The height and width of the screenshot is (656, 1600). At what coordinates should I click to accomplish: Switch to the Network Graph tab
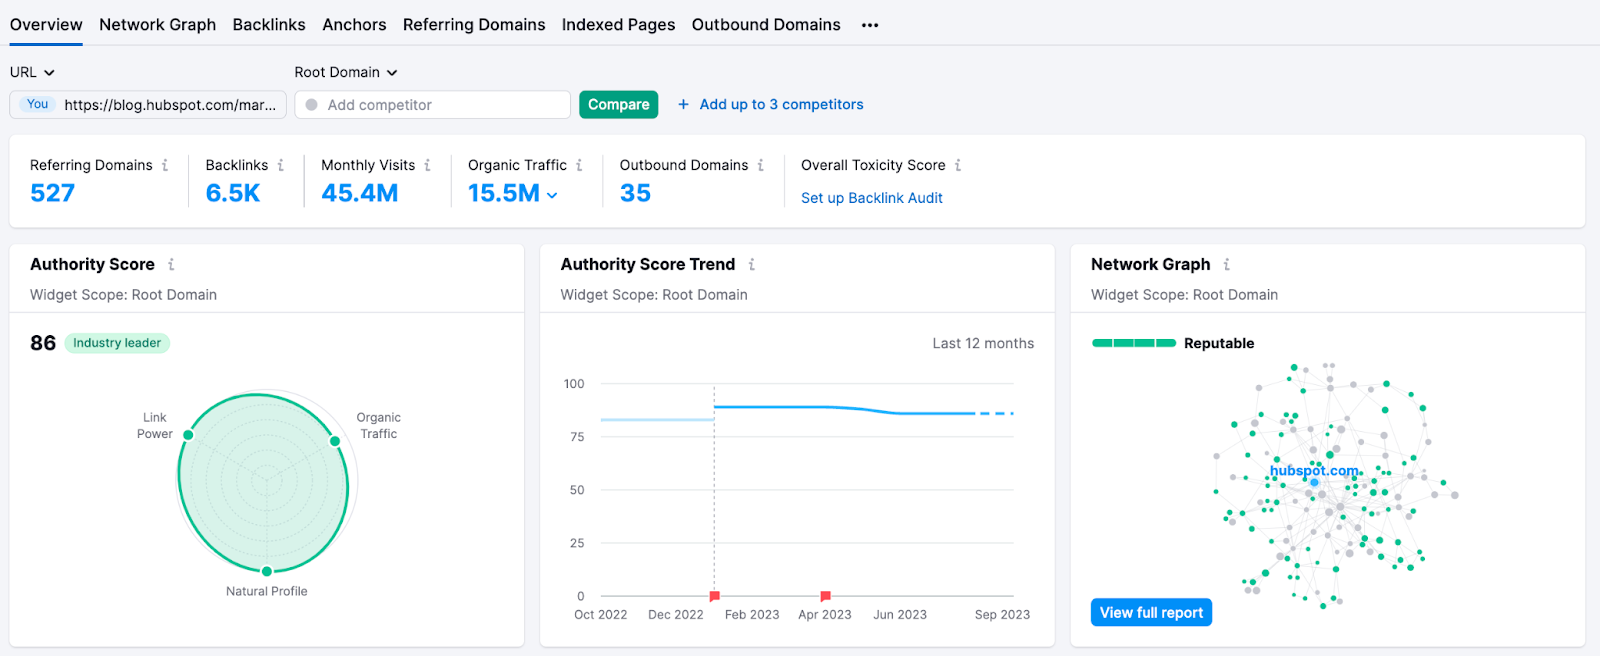157,25
